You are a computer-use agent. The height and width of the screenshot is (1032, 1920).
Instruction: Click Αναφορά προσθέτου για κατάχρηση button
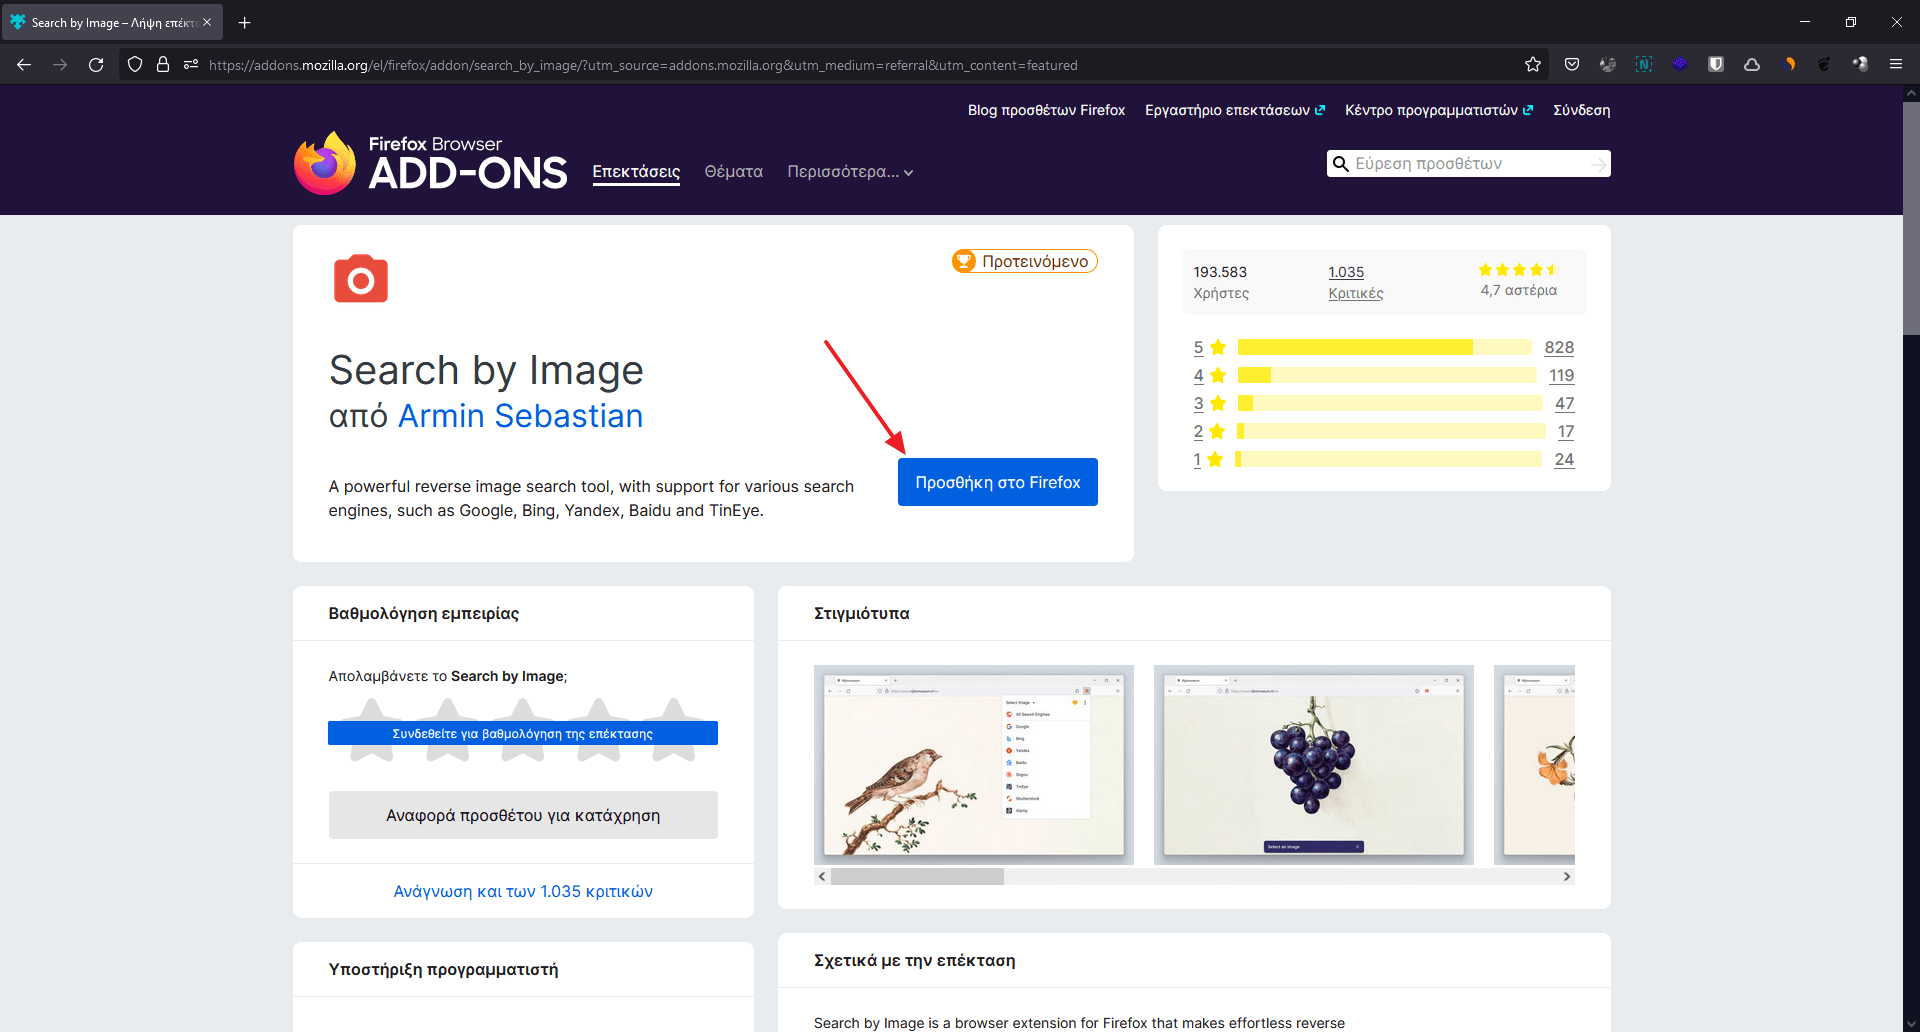coord(523,815)
